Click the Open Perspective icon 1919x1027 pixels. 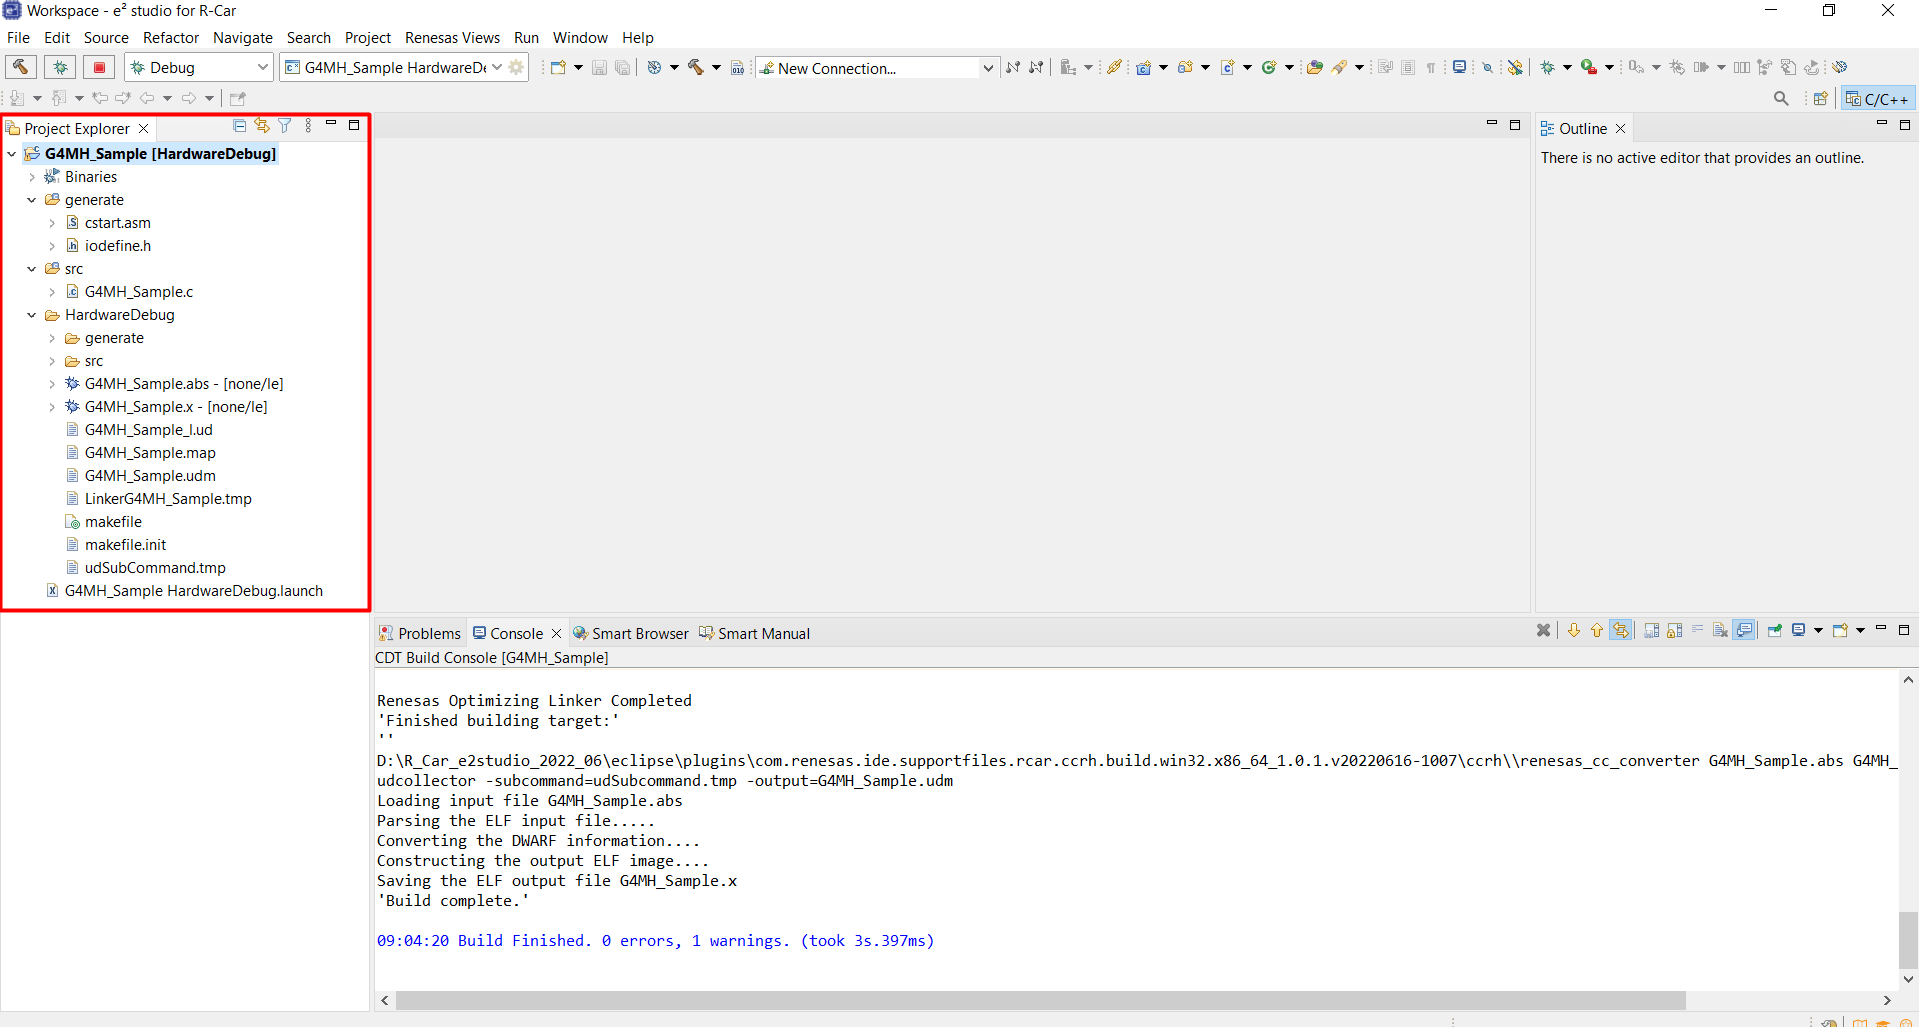coord(1820,98)
